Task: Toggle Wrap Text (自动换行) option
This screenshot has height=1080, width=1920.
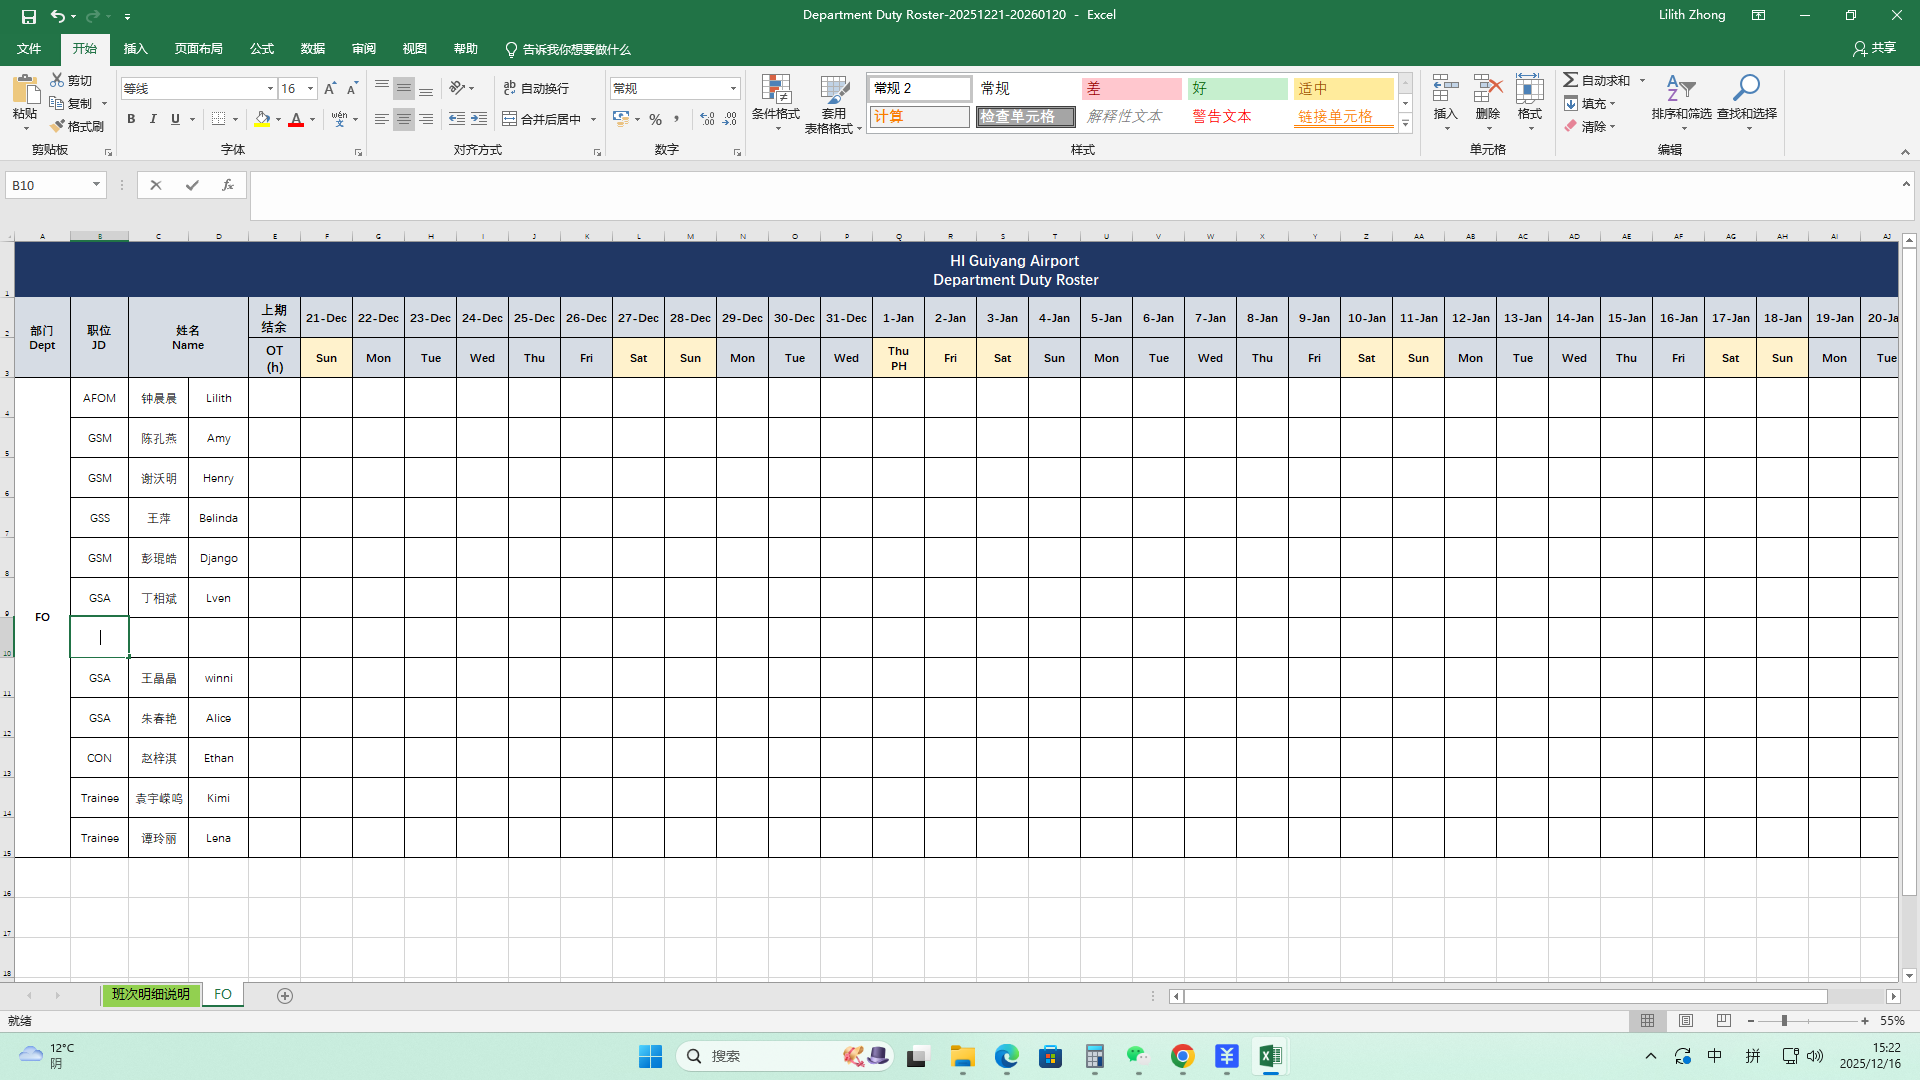Action: pos(536,89)
